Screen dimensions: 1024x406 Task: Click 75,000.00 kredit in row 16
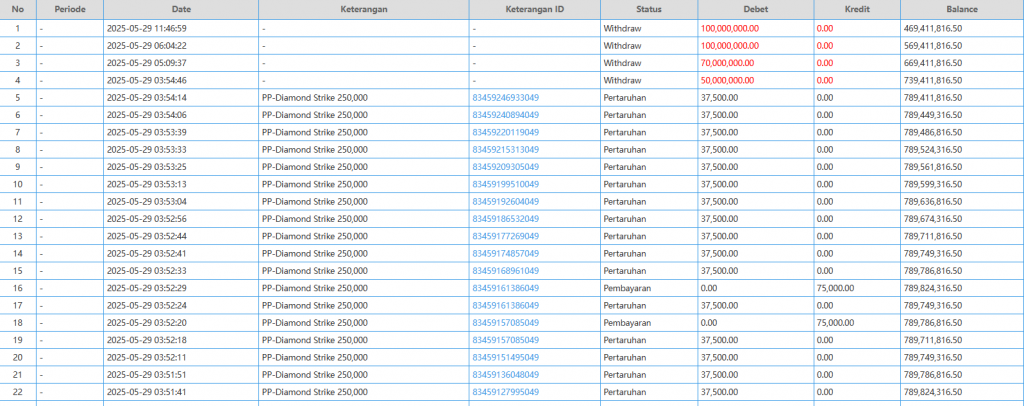(835, 288)
